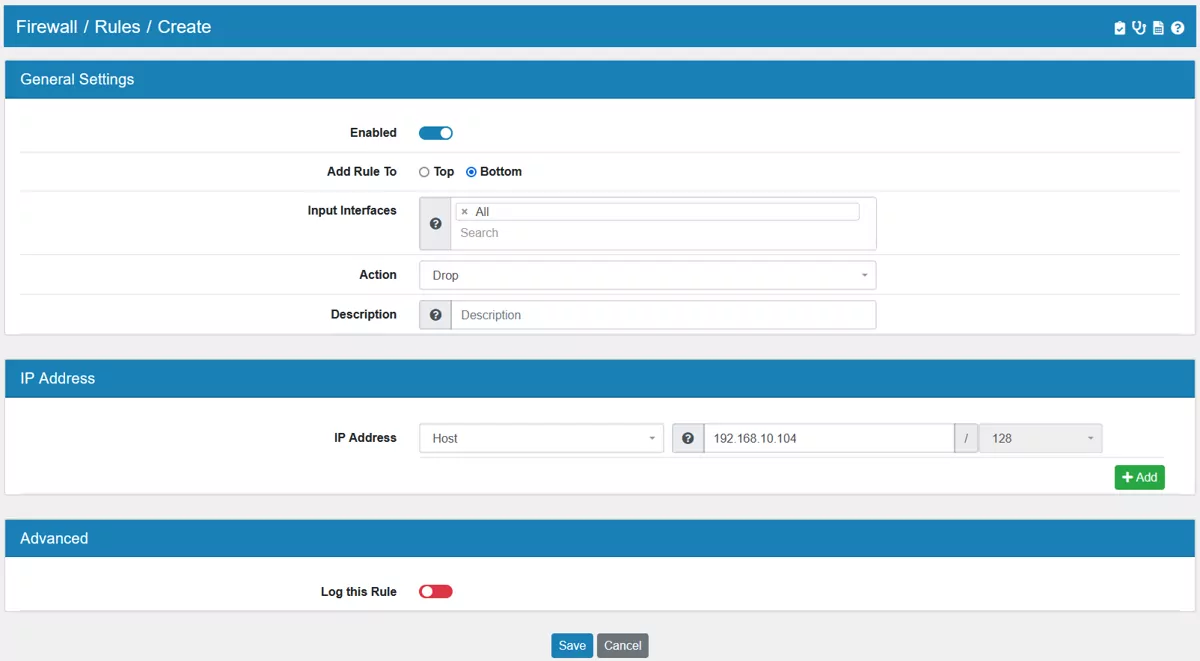This screenshot has height=661, width=1200.
Task: Open the stethoscope diagnostics icon
Action: point(1139,28)
